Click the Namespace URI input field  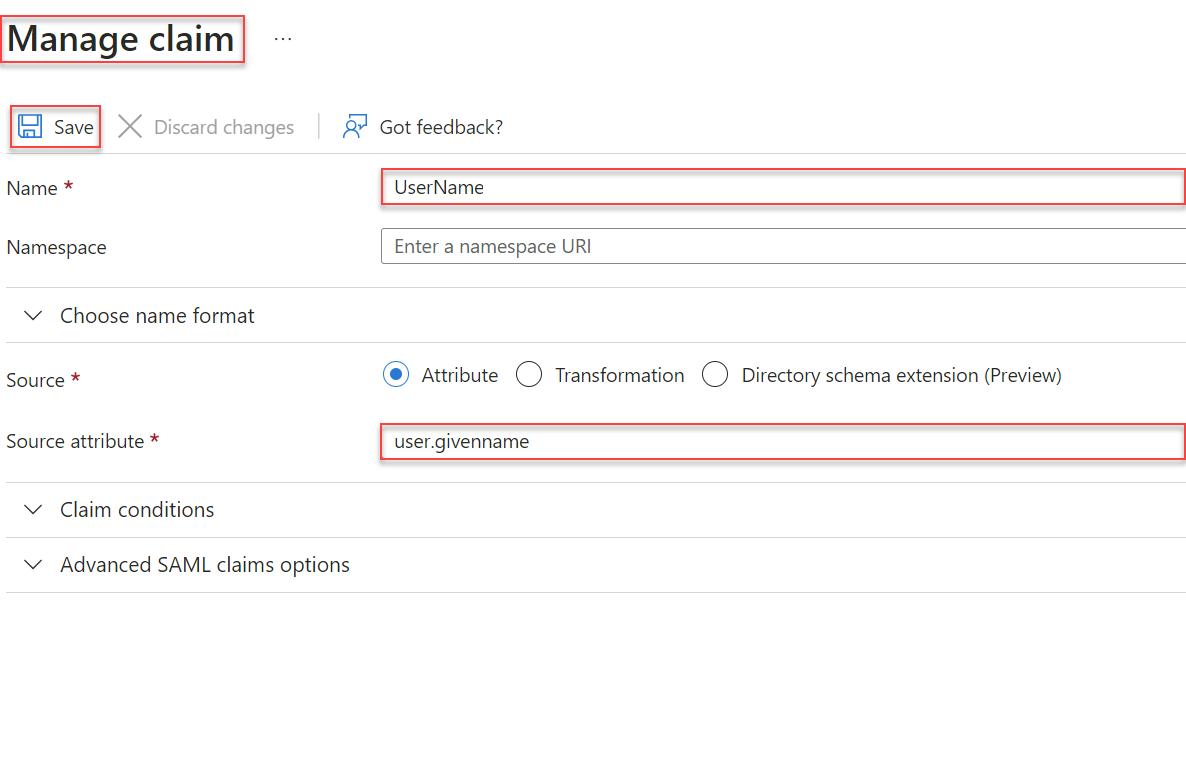click(783, 247)
